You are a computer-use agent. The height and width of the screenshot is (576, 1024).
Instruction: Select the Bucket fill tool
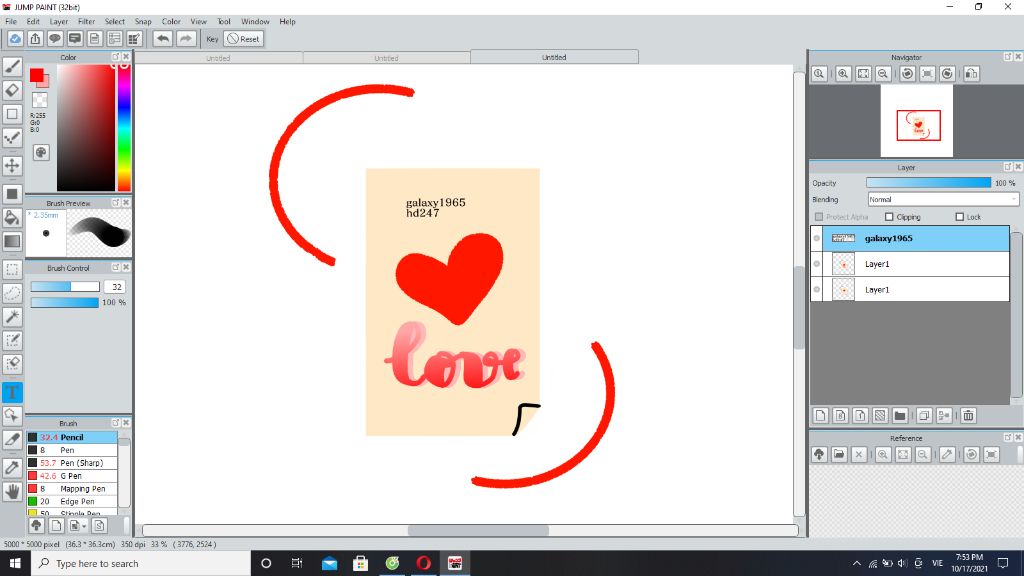point(12,217)
